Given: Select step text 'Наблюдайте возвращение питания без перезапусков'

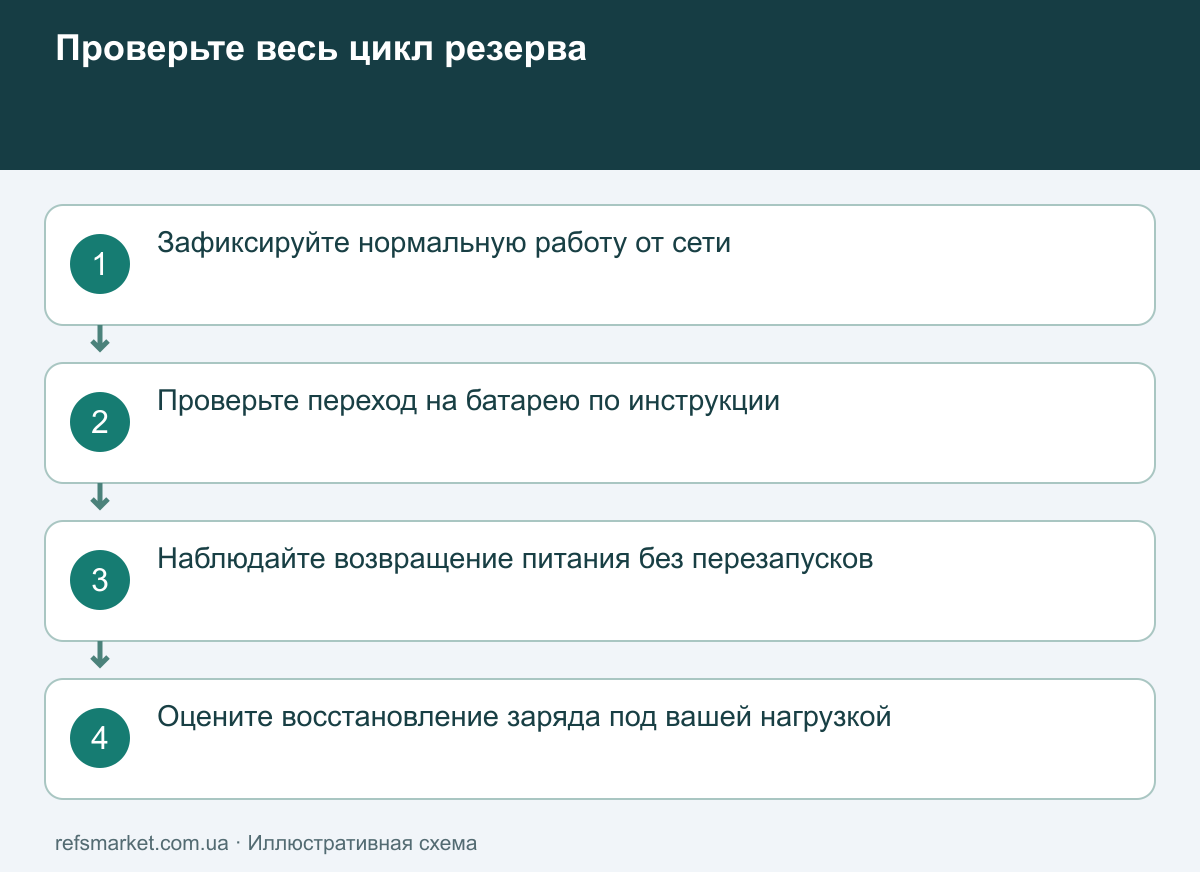Looking at the screenshot, I should pyautogui.click(x=515, y=559).
